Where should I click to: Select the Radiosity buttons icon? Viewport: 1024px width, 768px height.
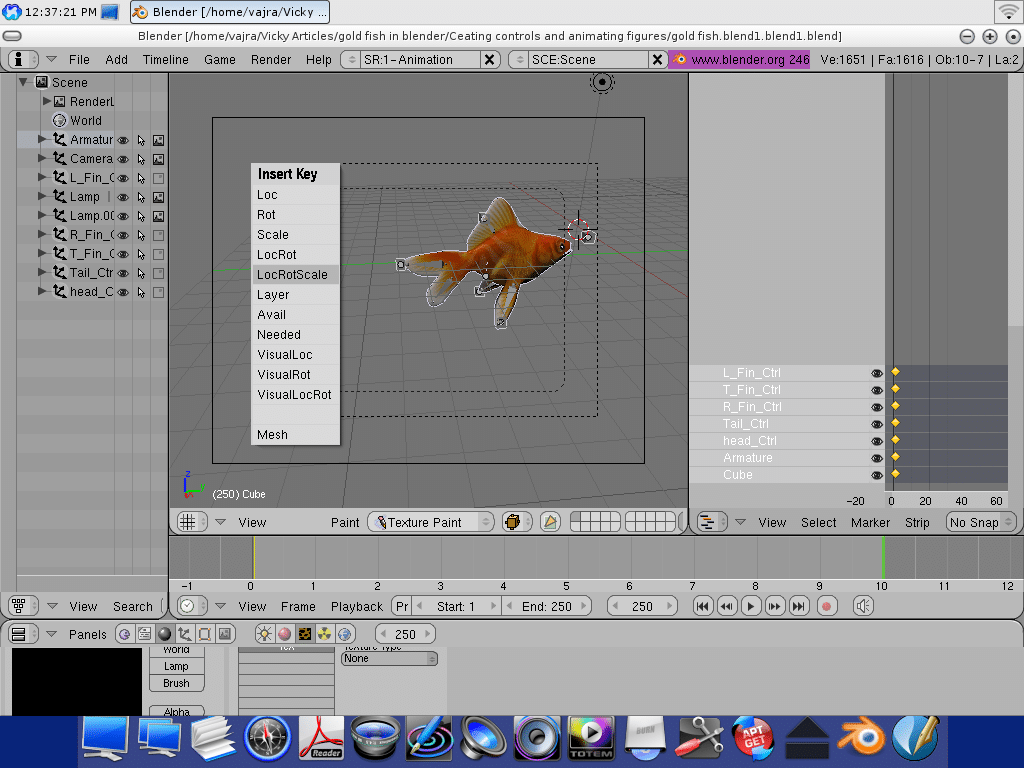click(325, 634)
